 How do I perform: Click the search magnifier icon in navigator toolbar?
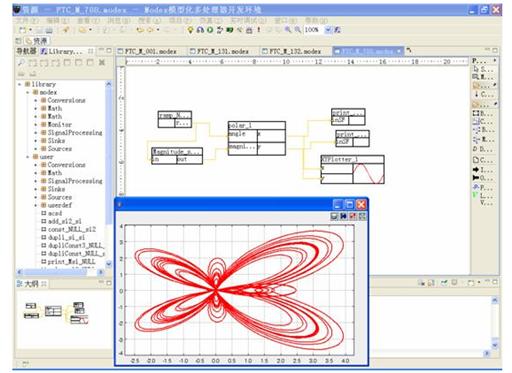pos(21,62)
